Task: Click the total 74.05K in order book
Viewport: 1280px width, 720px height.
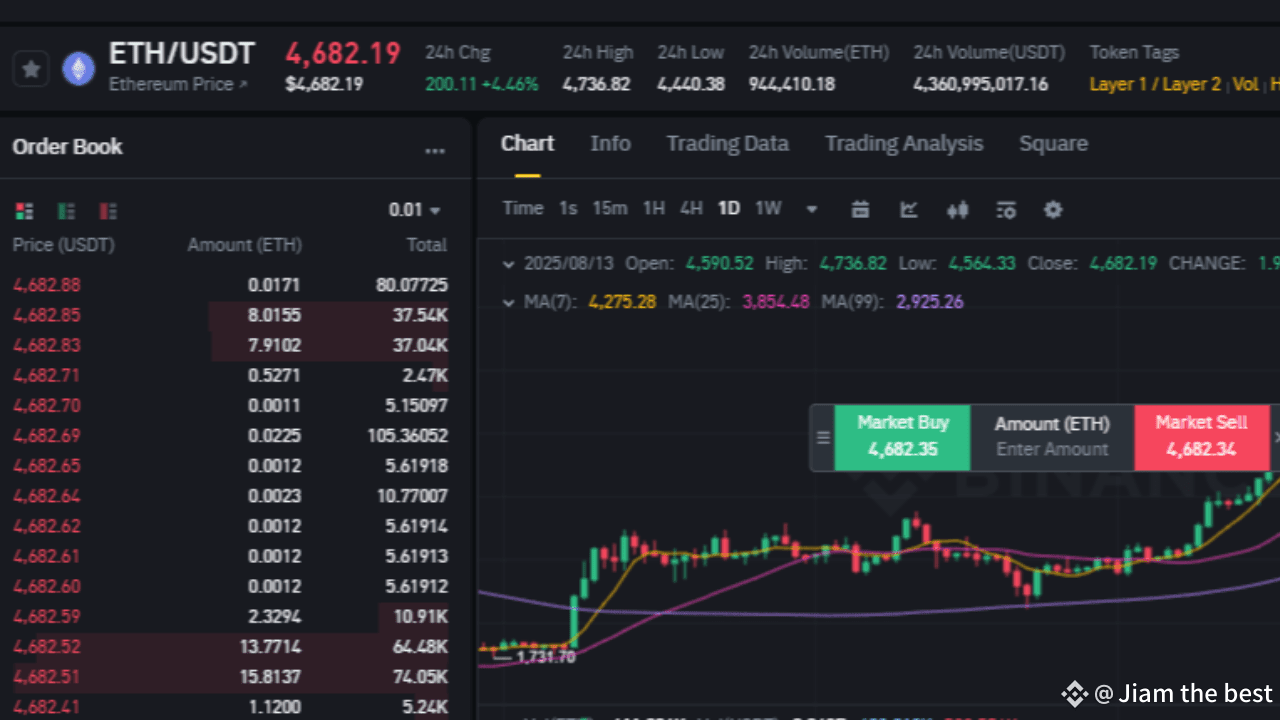Action: [420, 676]
